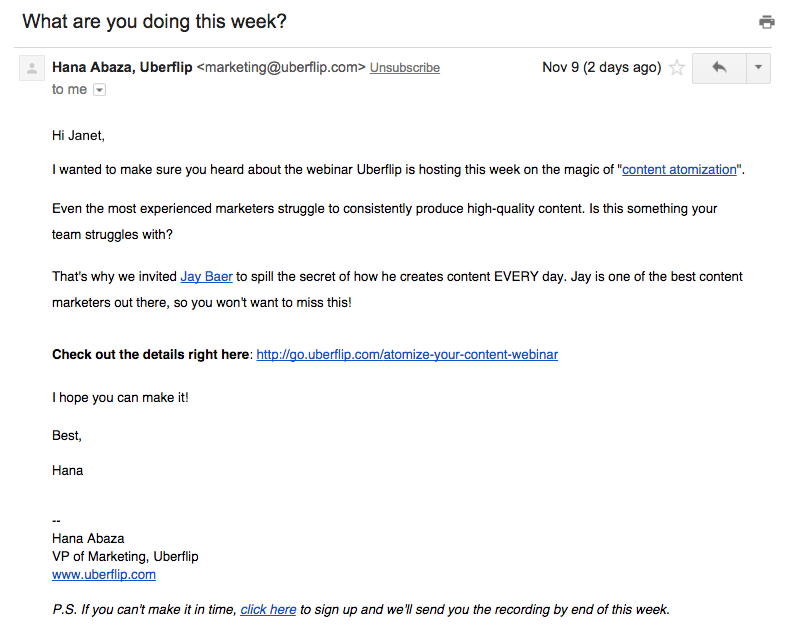Click the date "Nov 9 (2 days ago)"
Image resolution: width=795 pixels, height=625 pixels.
click(x=601, y=67)
